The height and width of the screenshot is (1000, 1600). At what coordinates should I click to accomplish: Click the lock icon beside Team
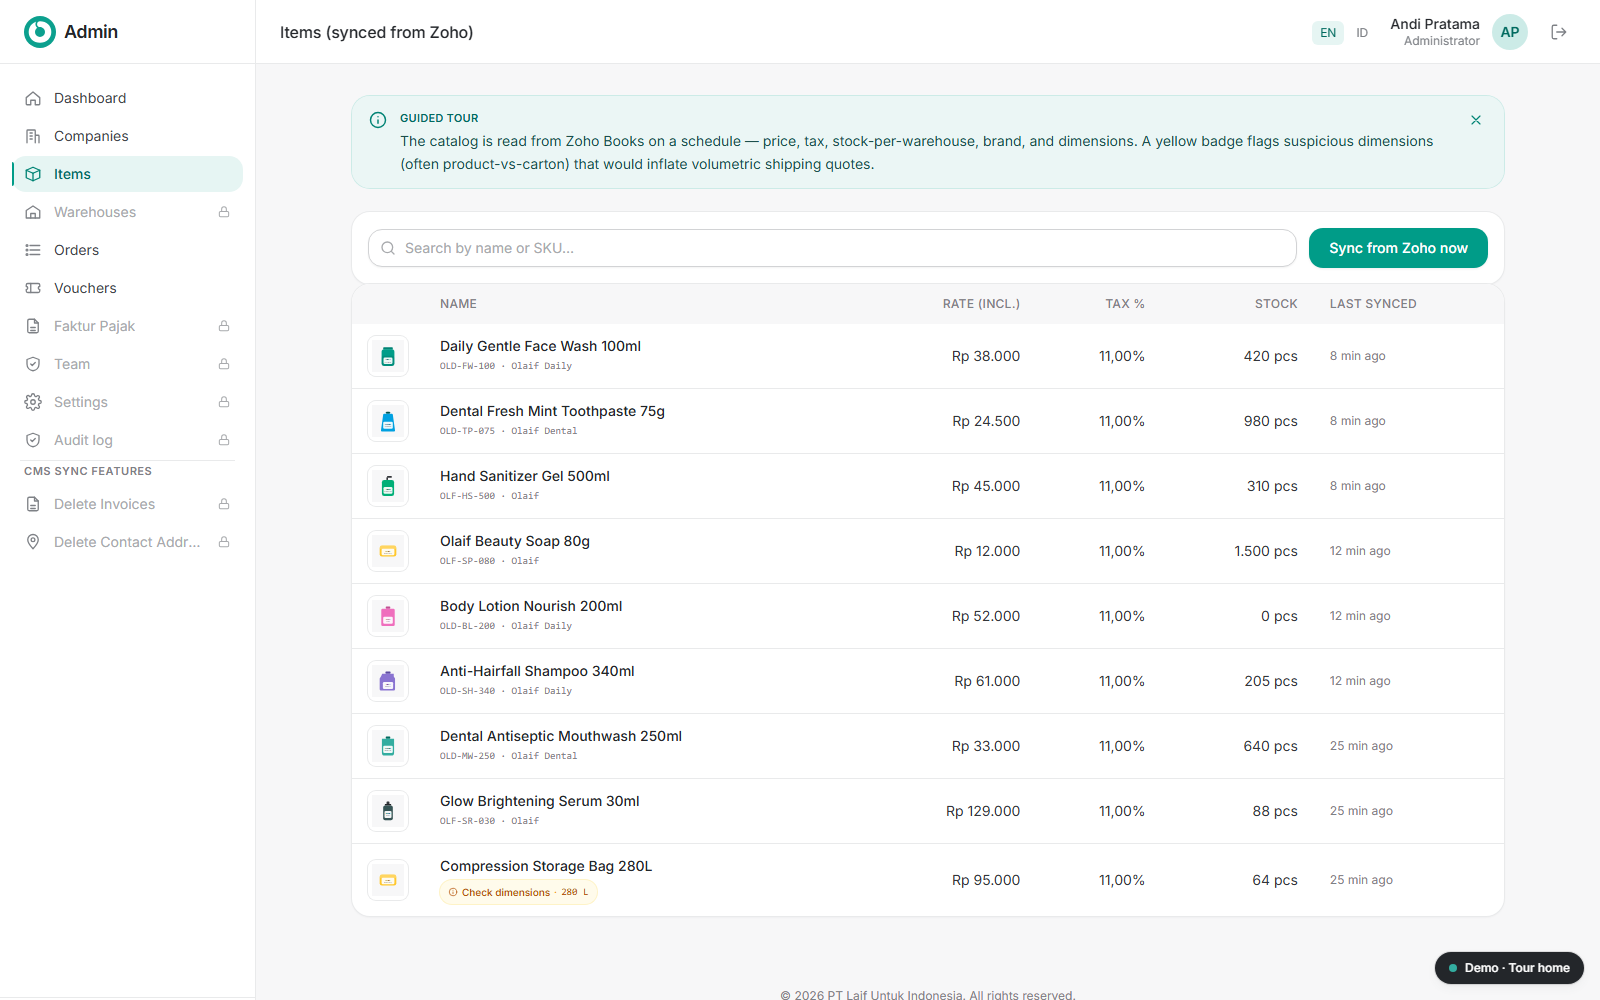[224, 364]
